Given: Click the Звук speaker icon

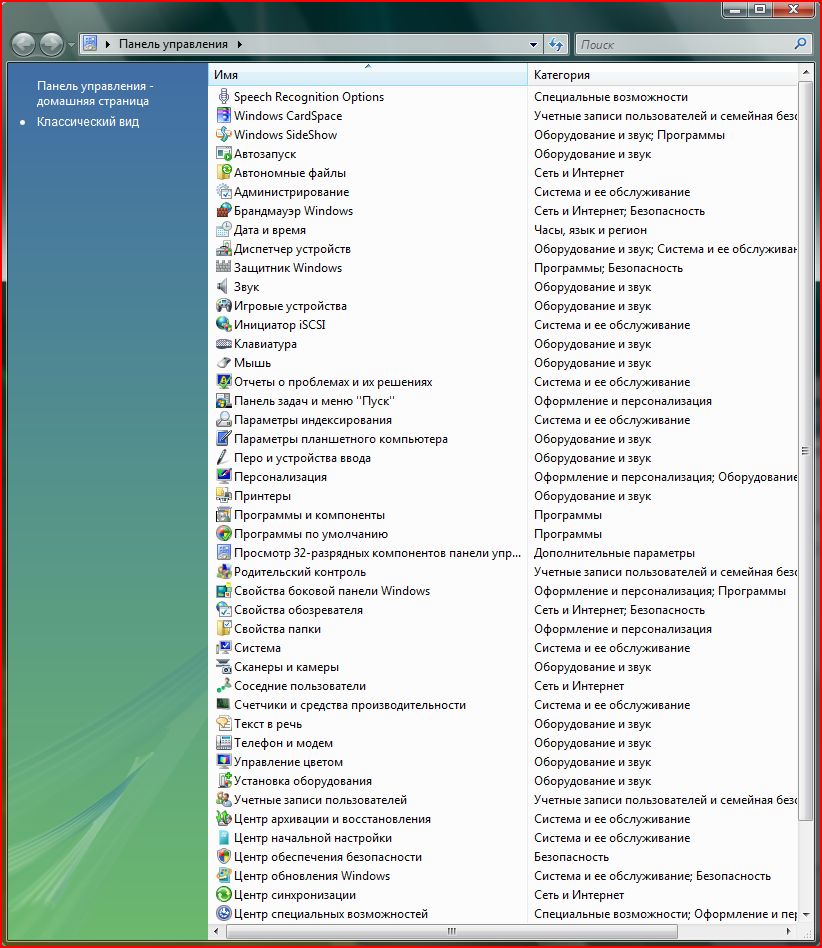Looking at the screenshot, I should pos(224,287).
